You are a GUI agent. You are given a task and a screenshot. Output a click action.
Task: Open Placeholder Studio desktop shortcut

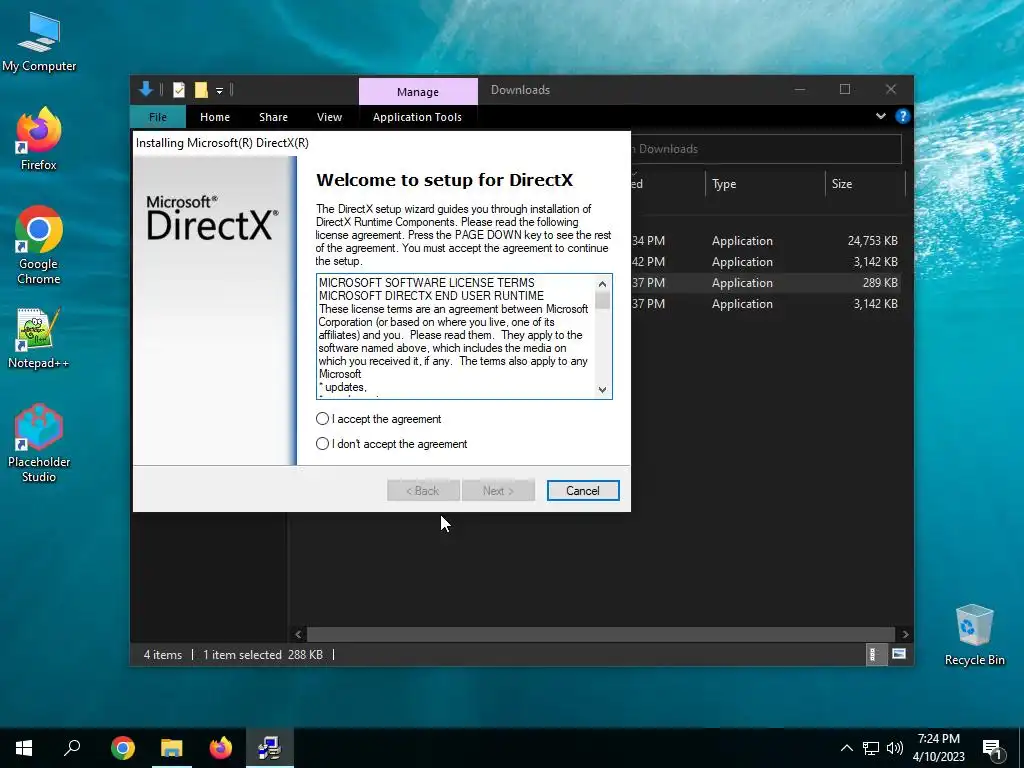pos(39,443)
